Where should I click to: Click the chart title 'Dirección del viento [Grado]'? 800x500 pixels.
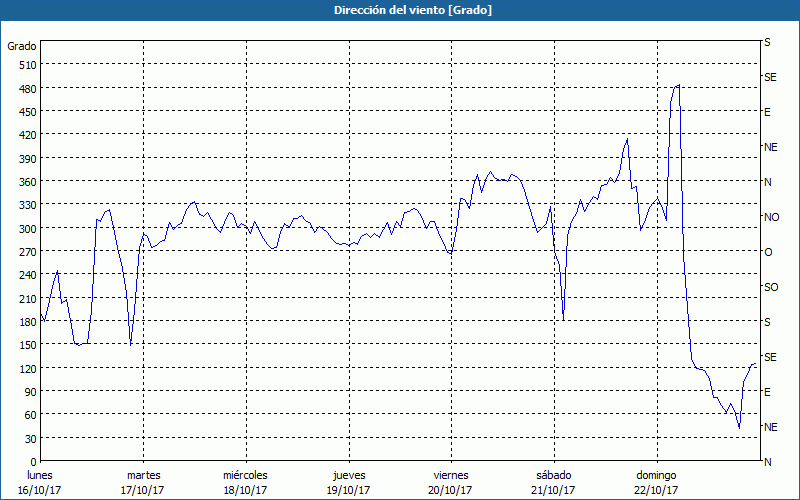point(399,10)
